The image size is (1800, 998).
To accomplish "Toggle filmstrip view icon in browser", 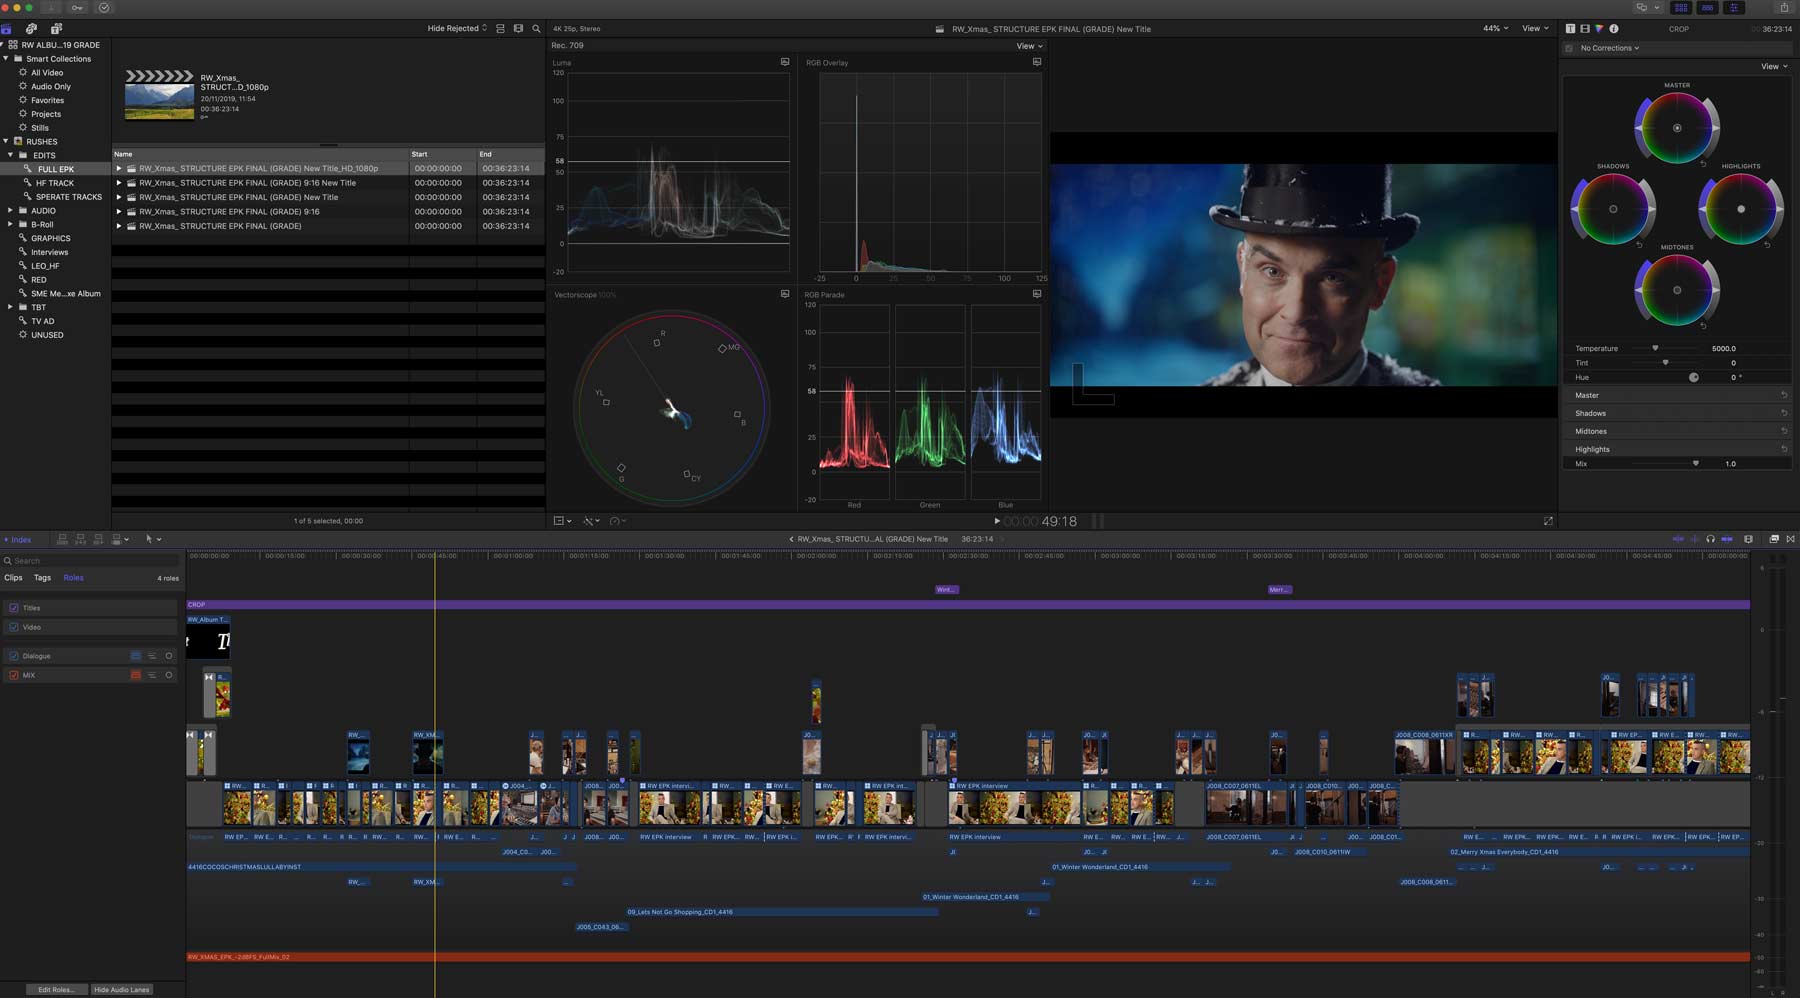I will [518, 28].
